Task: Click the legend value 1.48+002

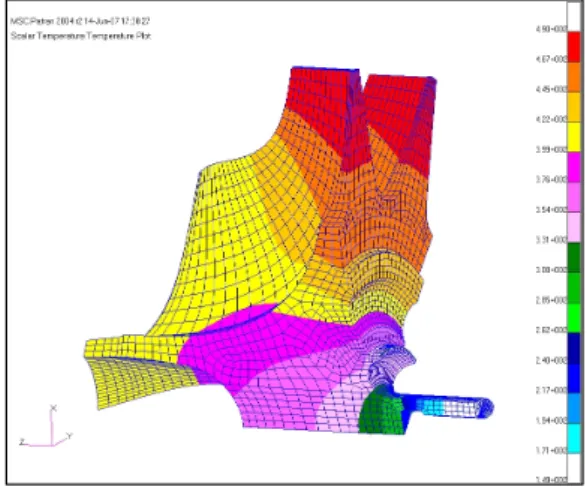Action: pyautogui.click(x=551, y=480)
